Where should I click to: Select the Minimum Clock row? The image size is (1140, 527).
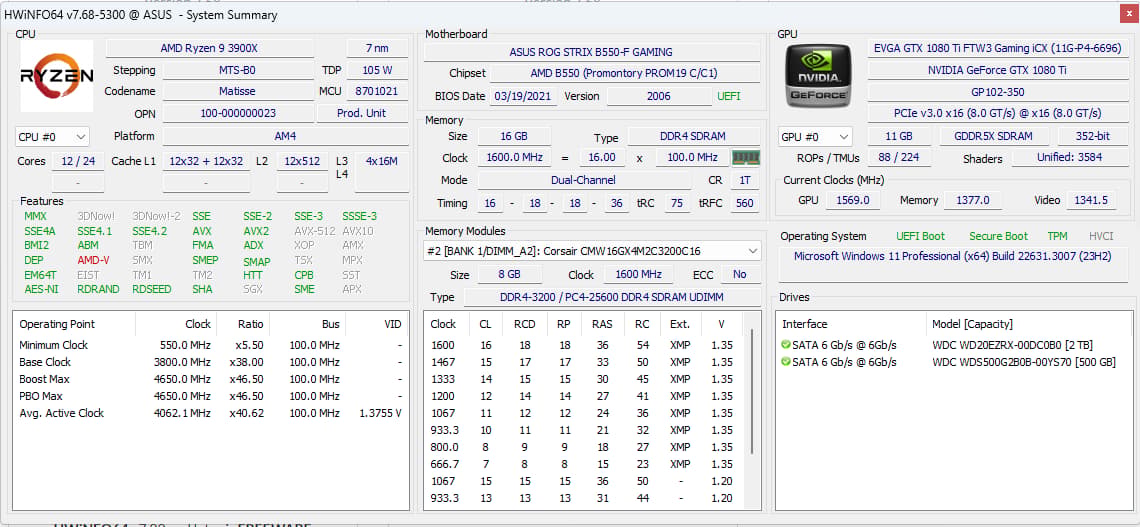(211, 345)
